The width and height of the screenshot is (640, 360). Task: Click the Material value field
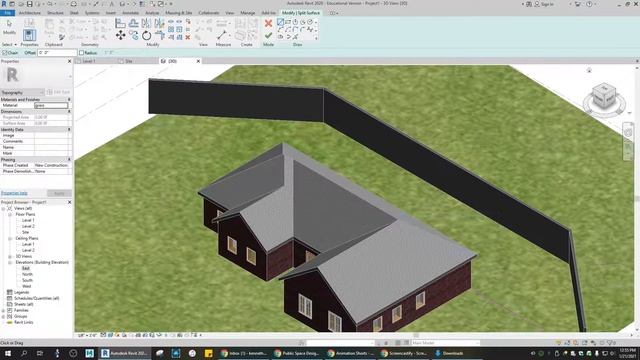coord(51,105)
